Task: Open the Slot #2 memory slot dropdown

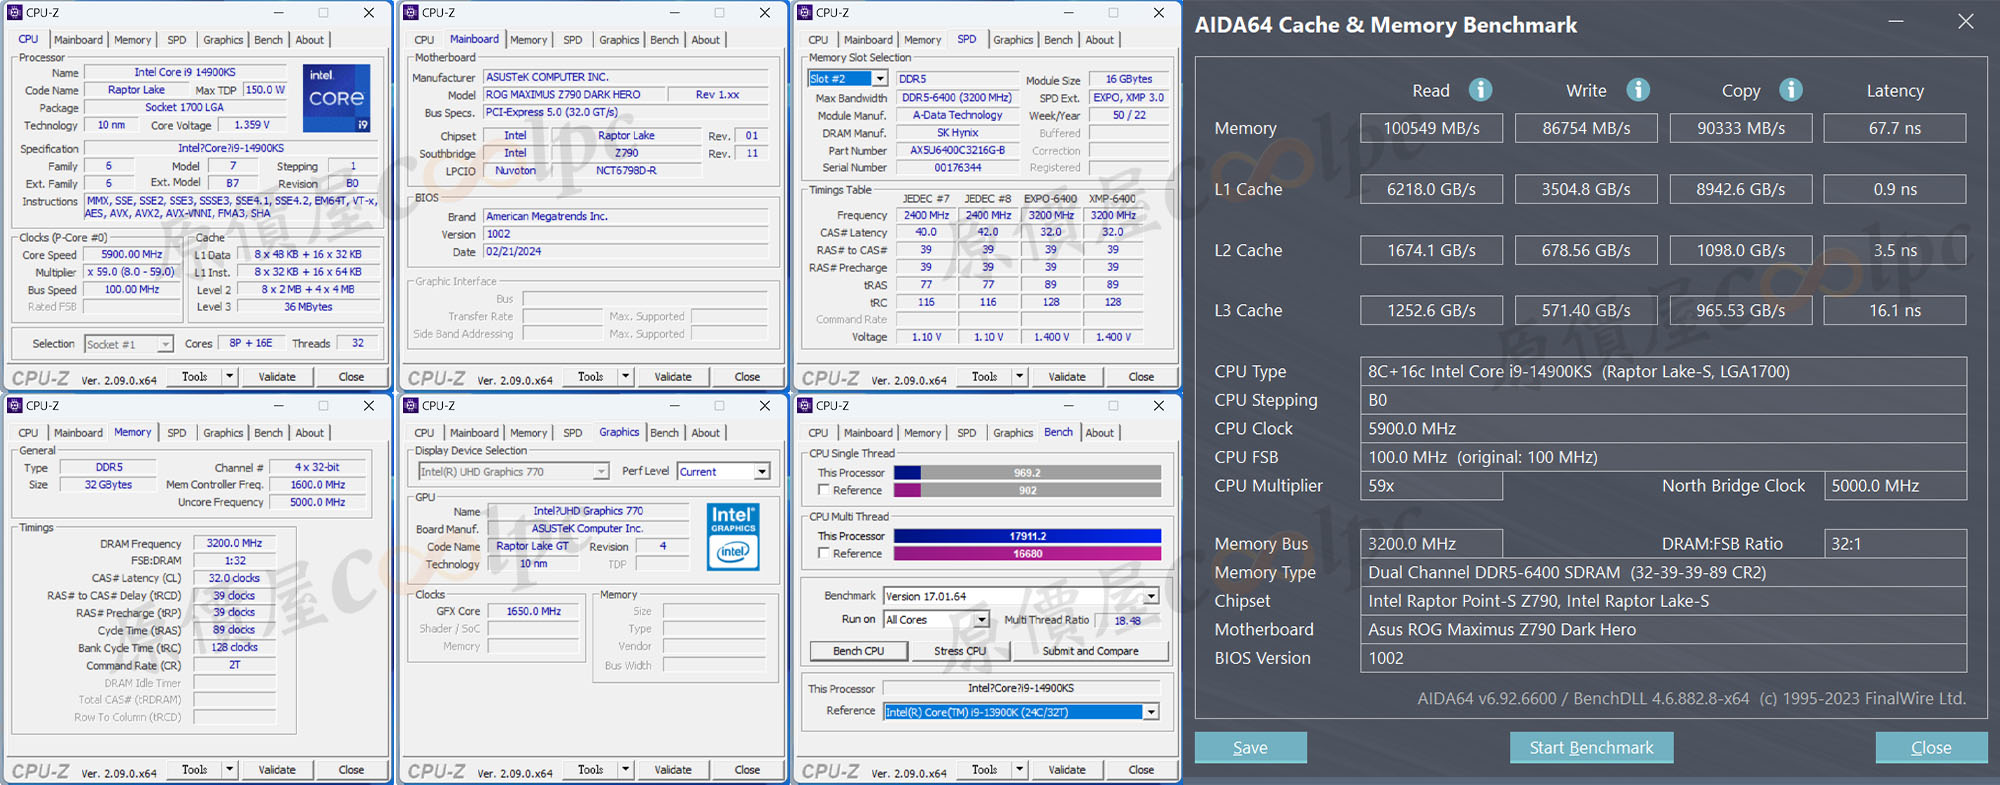Action: click(x=880, y=79)
